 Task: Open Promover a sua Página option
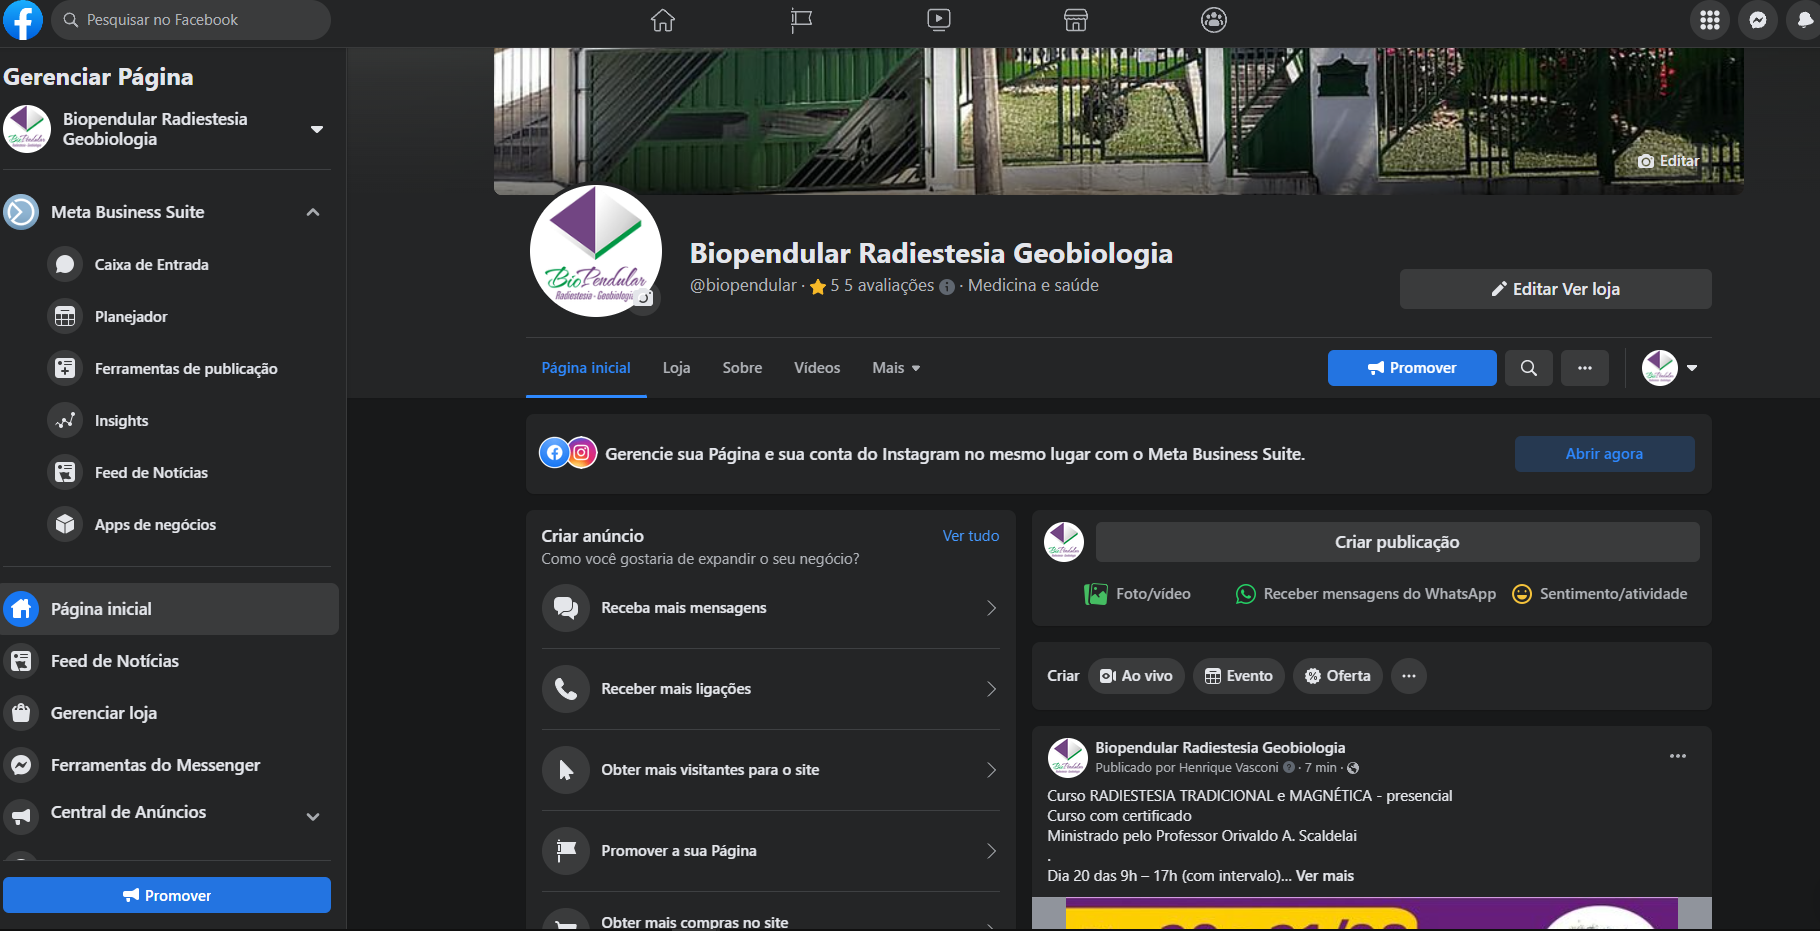click(x=771, y=851)
